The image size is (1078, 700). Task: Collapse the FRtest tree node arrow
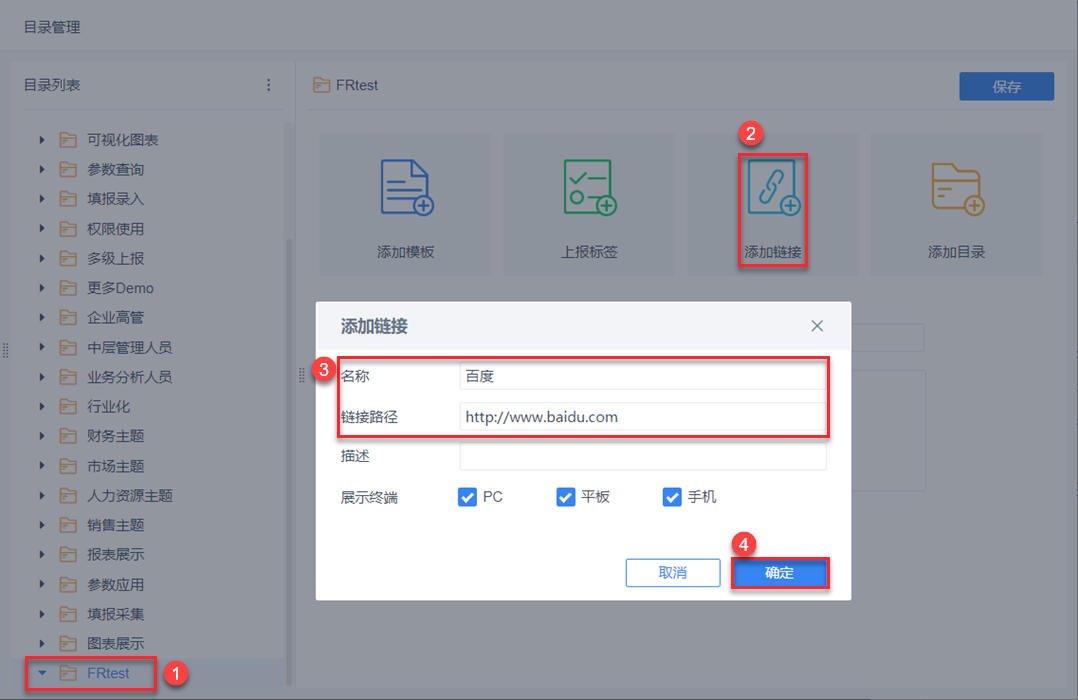coord(42,674)
